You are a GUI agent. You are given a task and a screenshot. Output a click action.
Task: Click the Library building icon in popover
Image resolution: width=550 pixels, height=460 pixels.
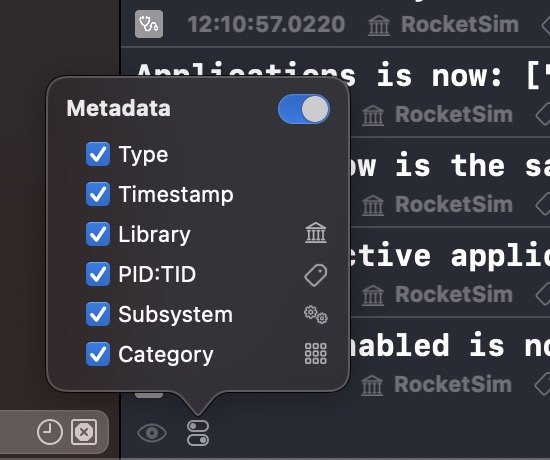[x=316, y=233]
